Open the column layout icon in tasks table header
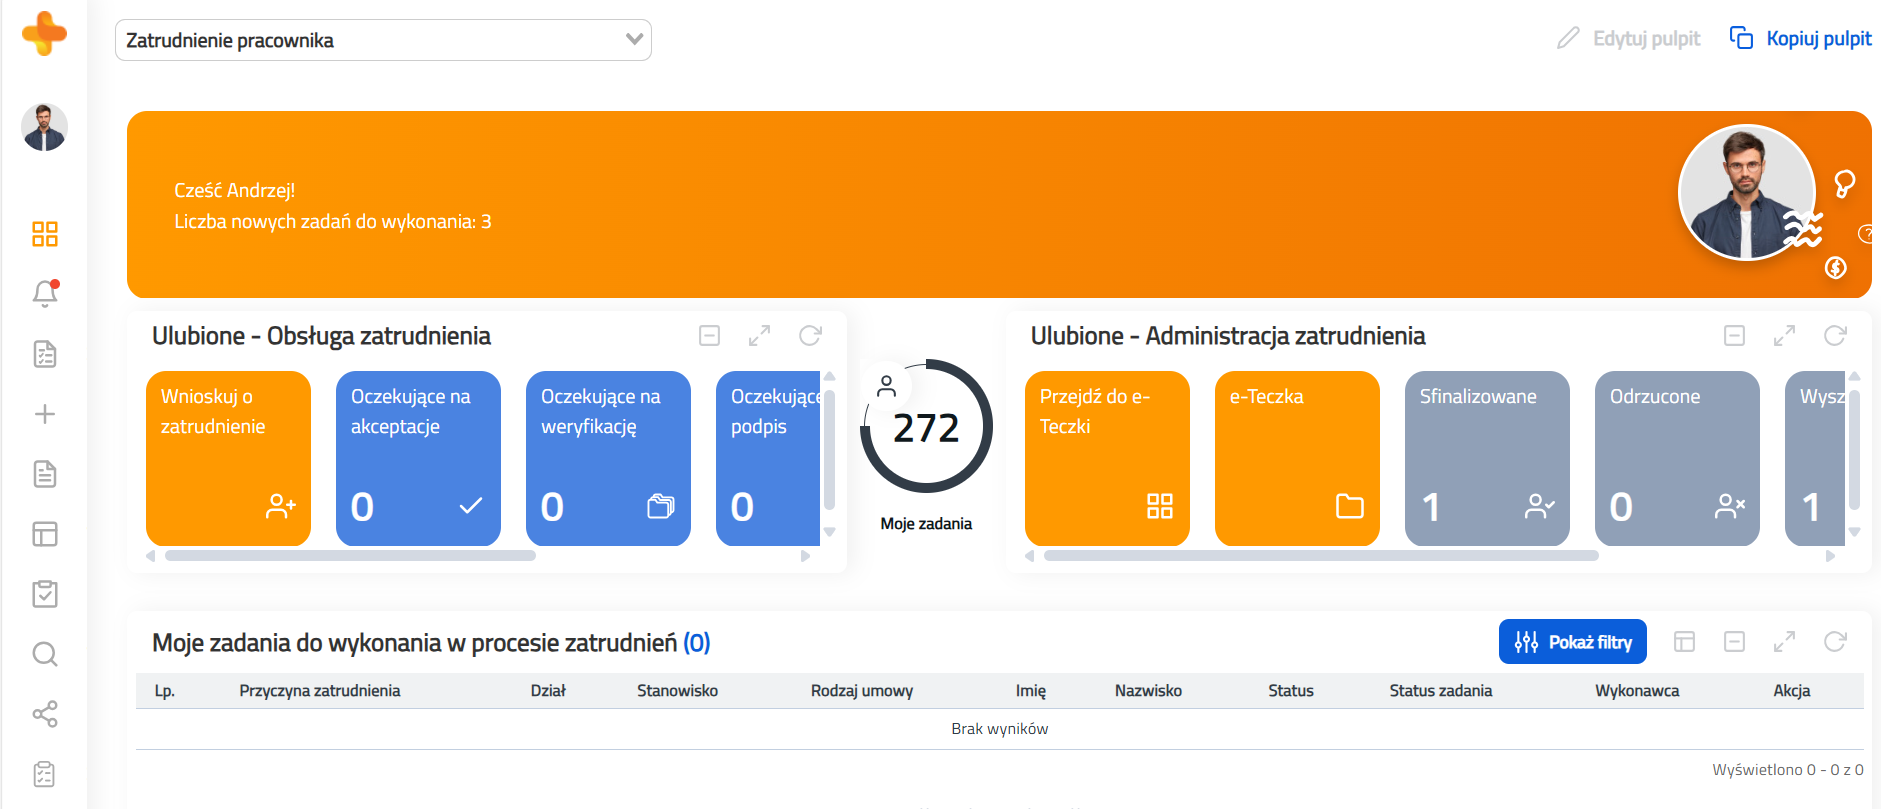Screen dimensions: 1881x809 click(x=1685, y=642)
